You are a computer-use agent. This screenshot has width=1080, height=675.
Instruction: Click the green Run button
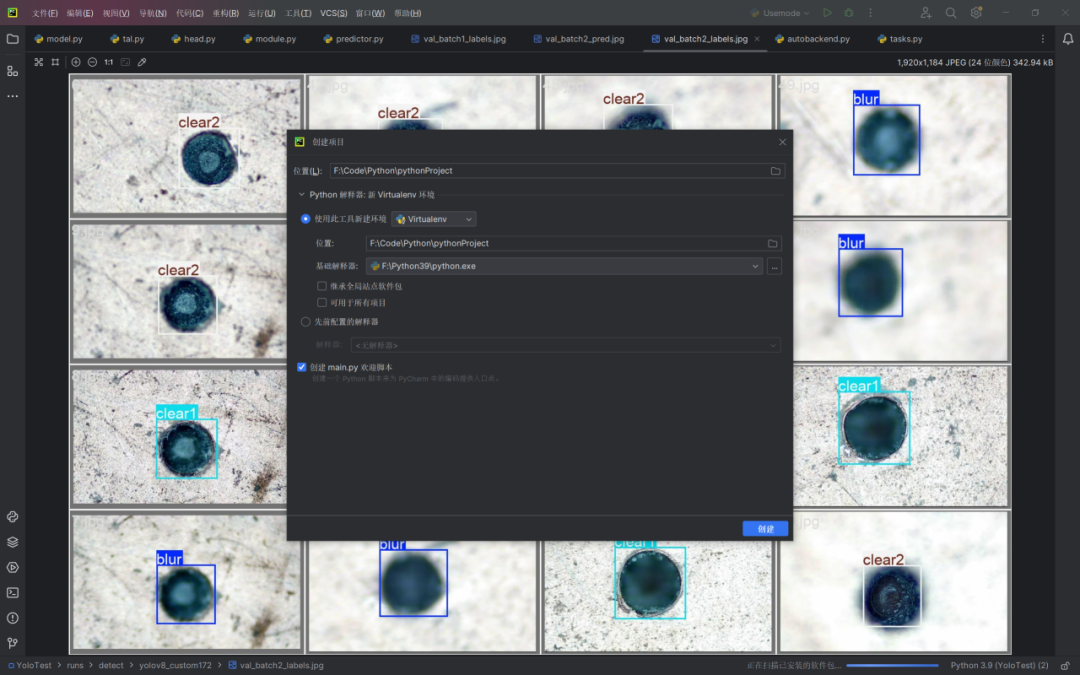(827, 13)
